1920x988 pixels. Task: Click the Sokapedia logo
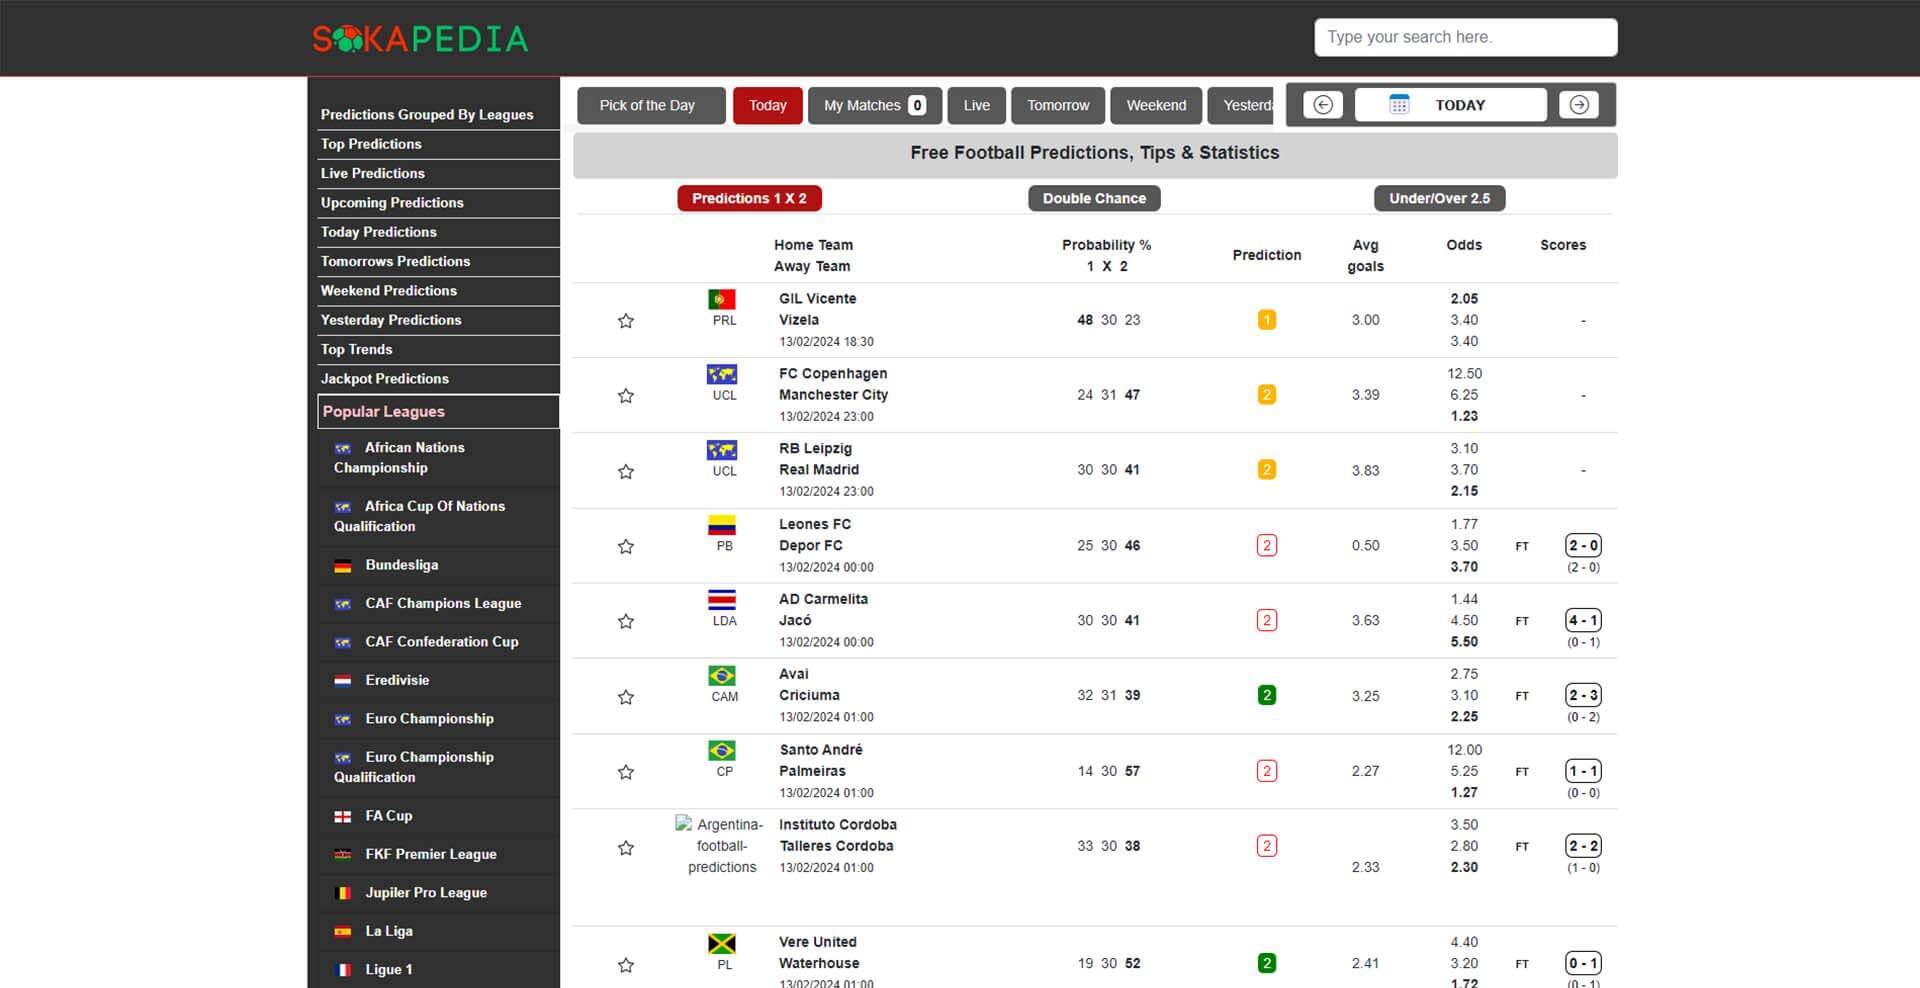pyautogui.click(x=420, y=38)
